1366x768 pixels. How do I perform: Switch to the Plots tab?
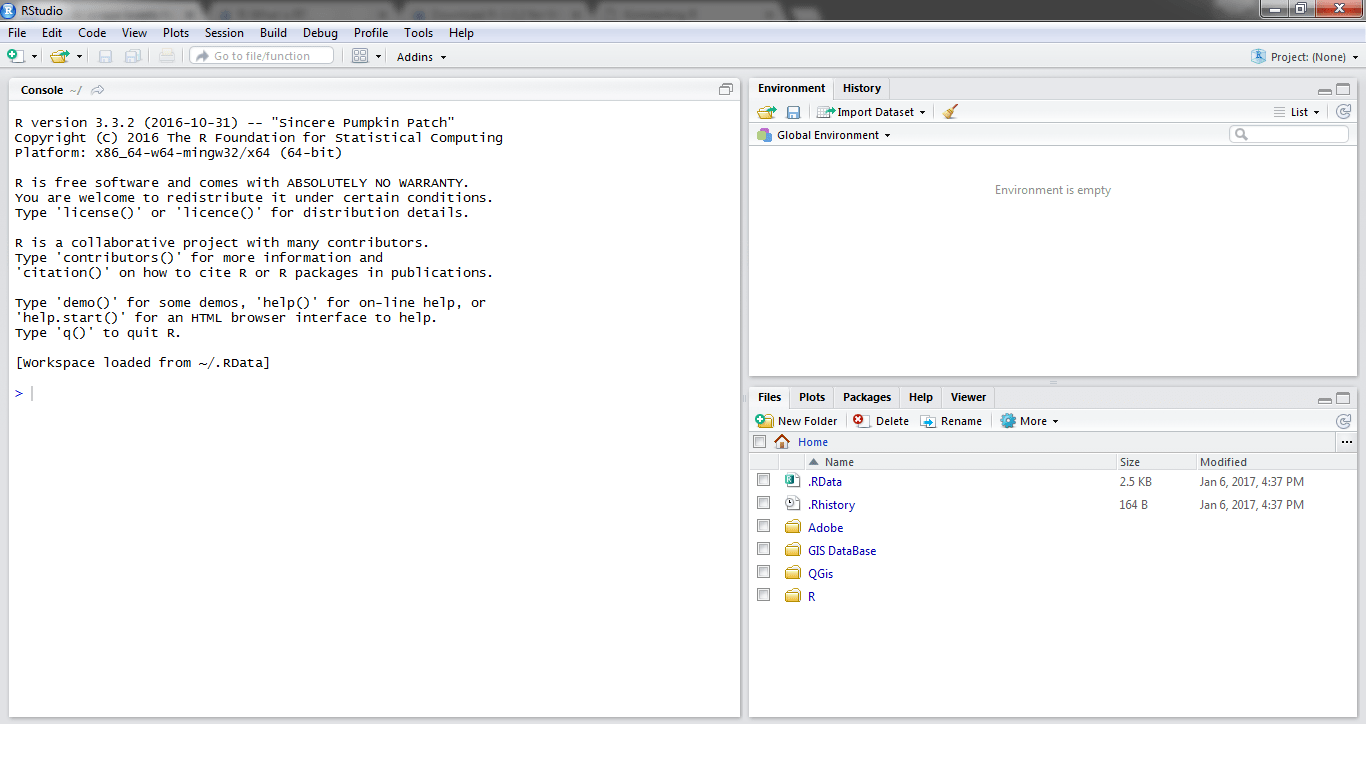pyautogui.click(x=812, y=397)
